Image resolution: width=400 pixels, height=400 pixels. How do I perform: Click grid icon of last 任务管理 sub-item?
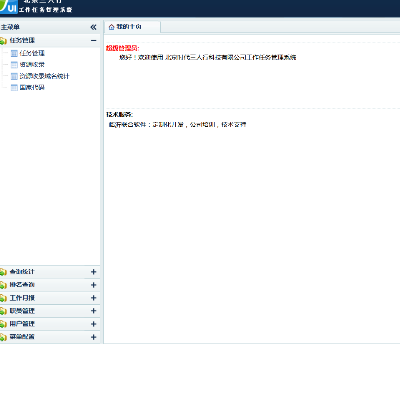14,88
